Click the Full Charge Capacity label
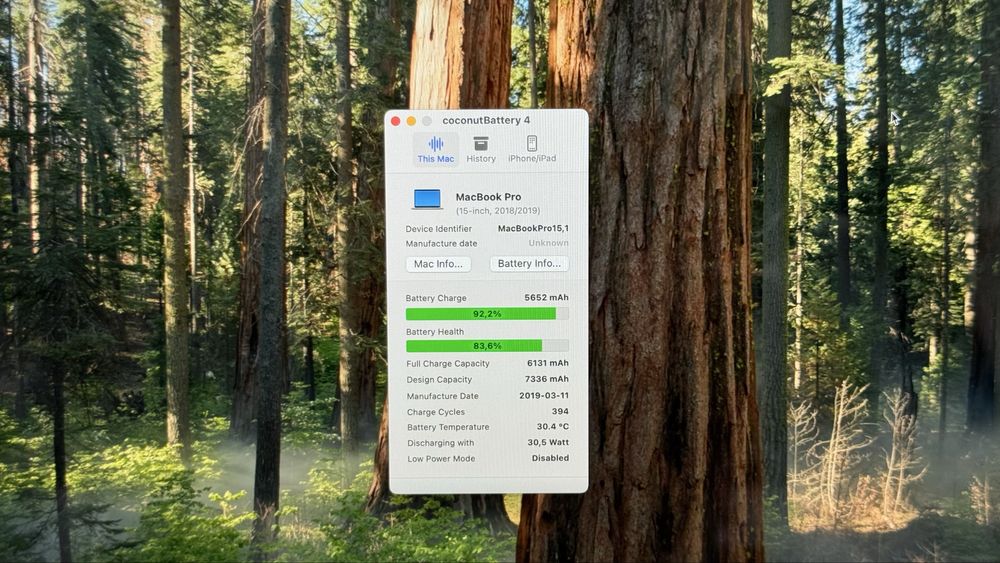Screen dimensions: 1000x563 click(448, 363)
